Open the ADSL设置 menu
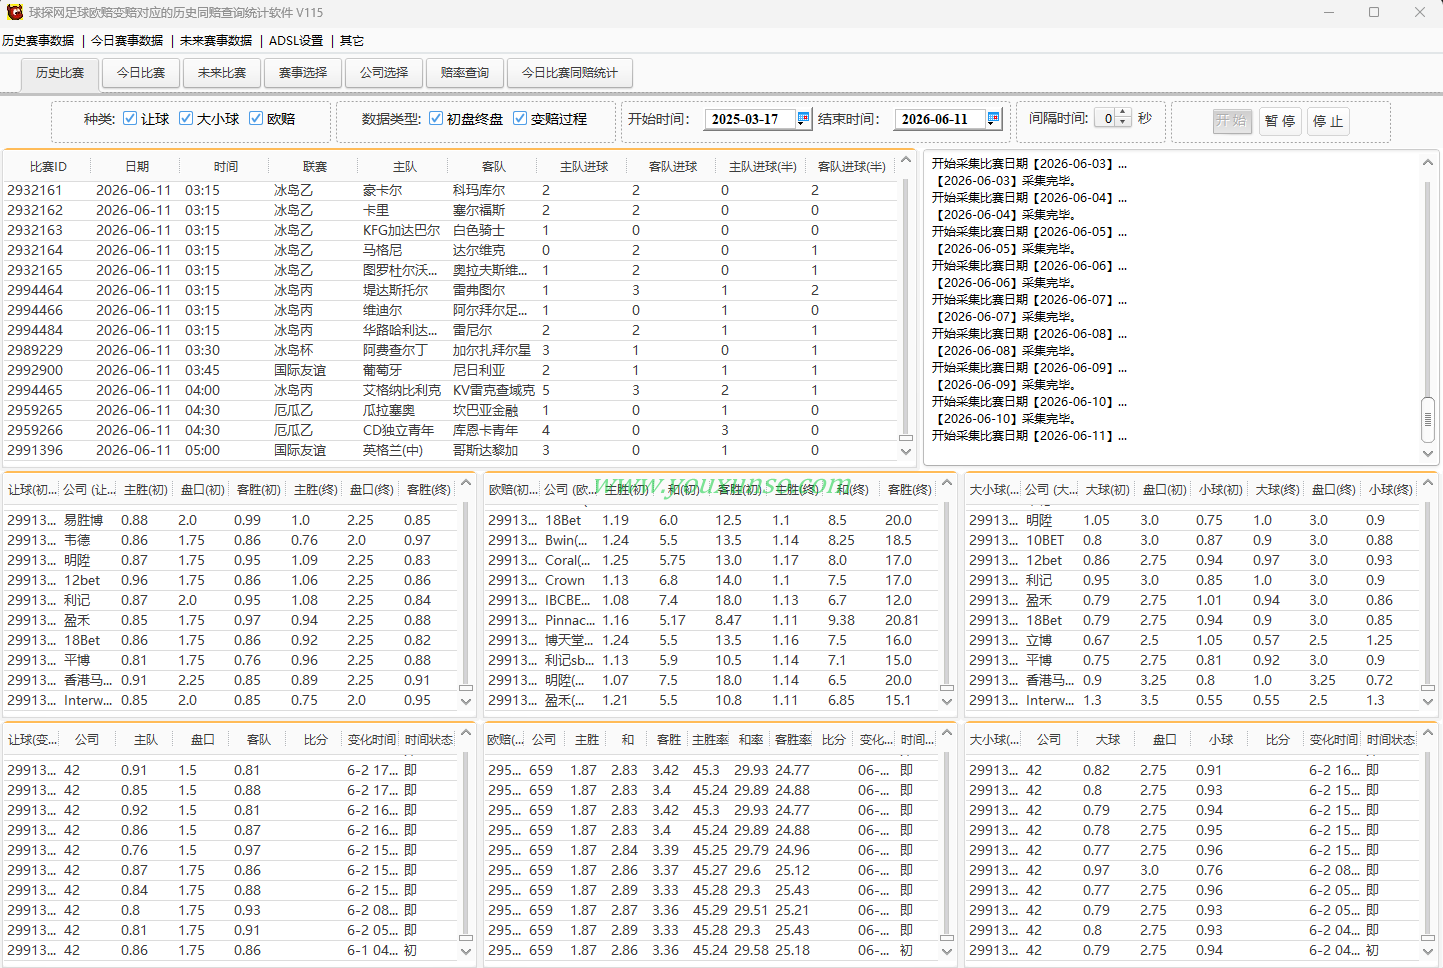 tap(296, 41)
